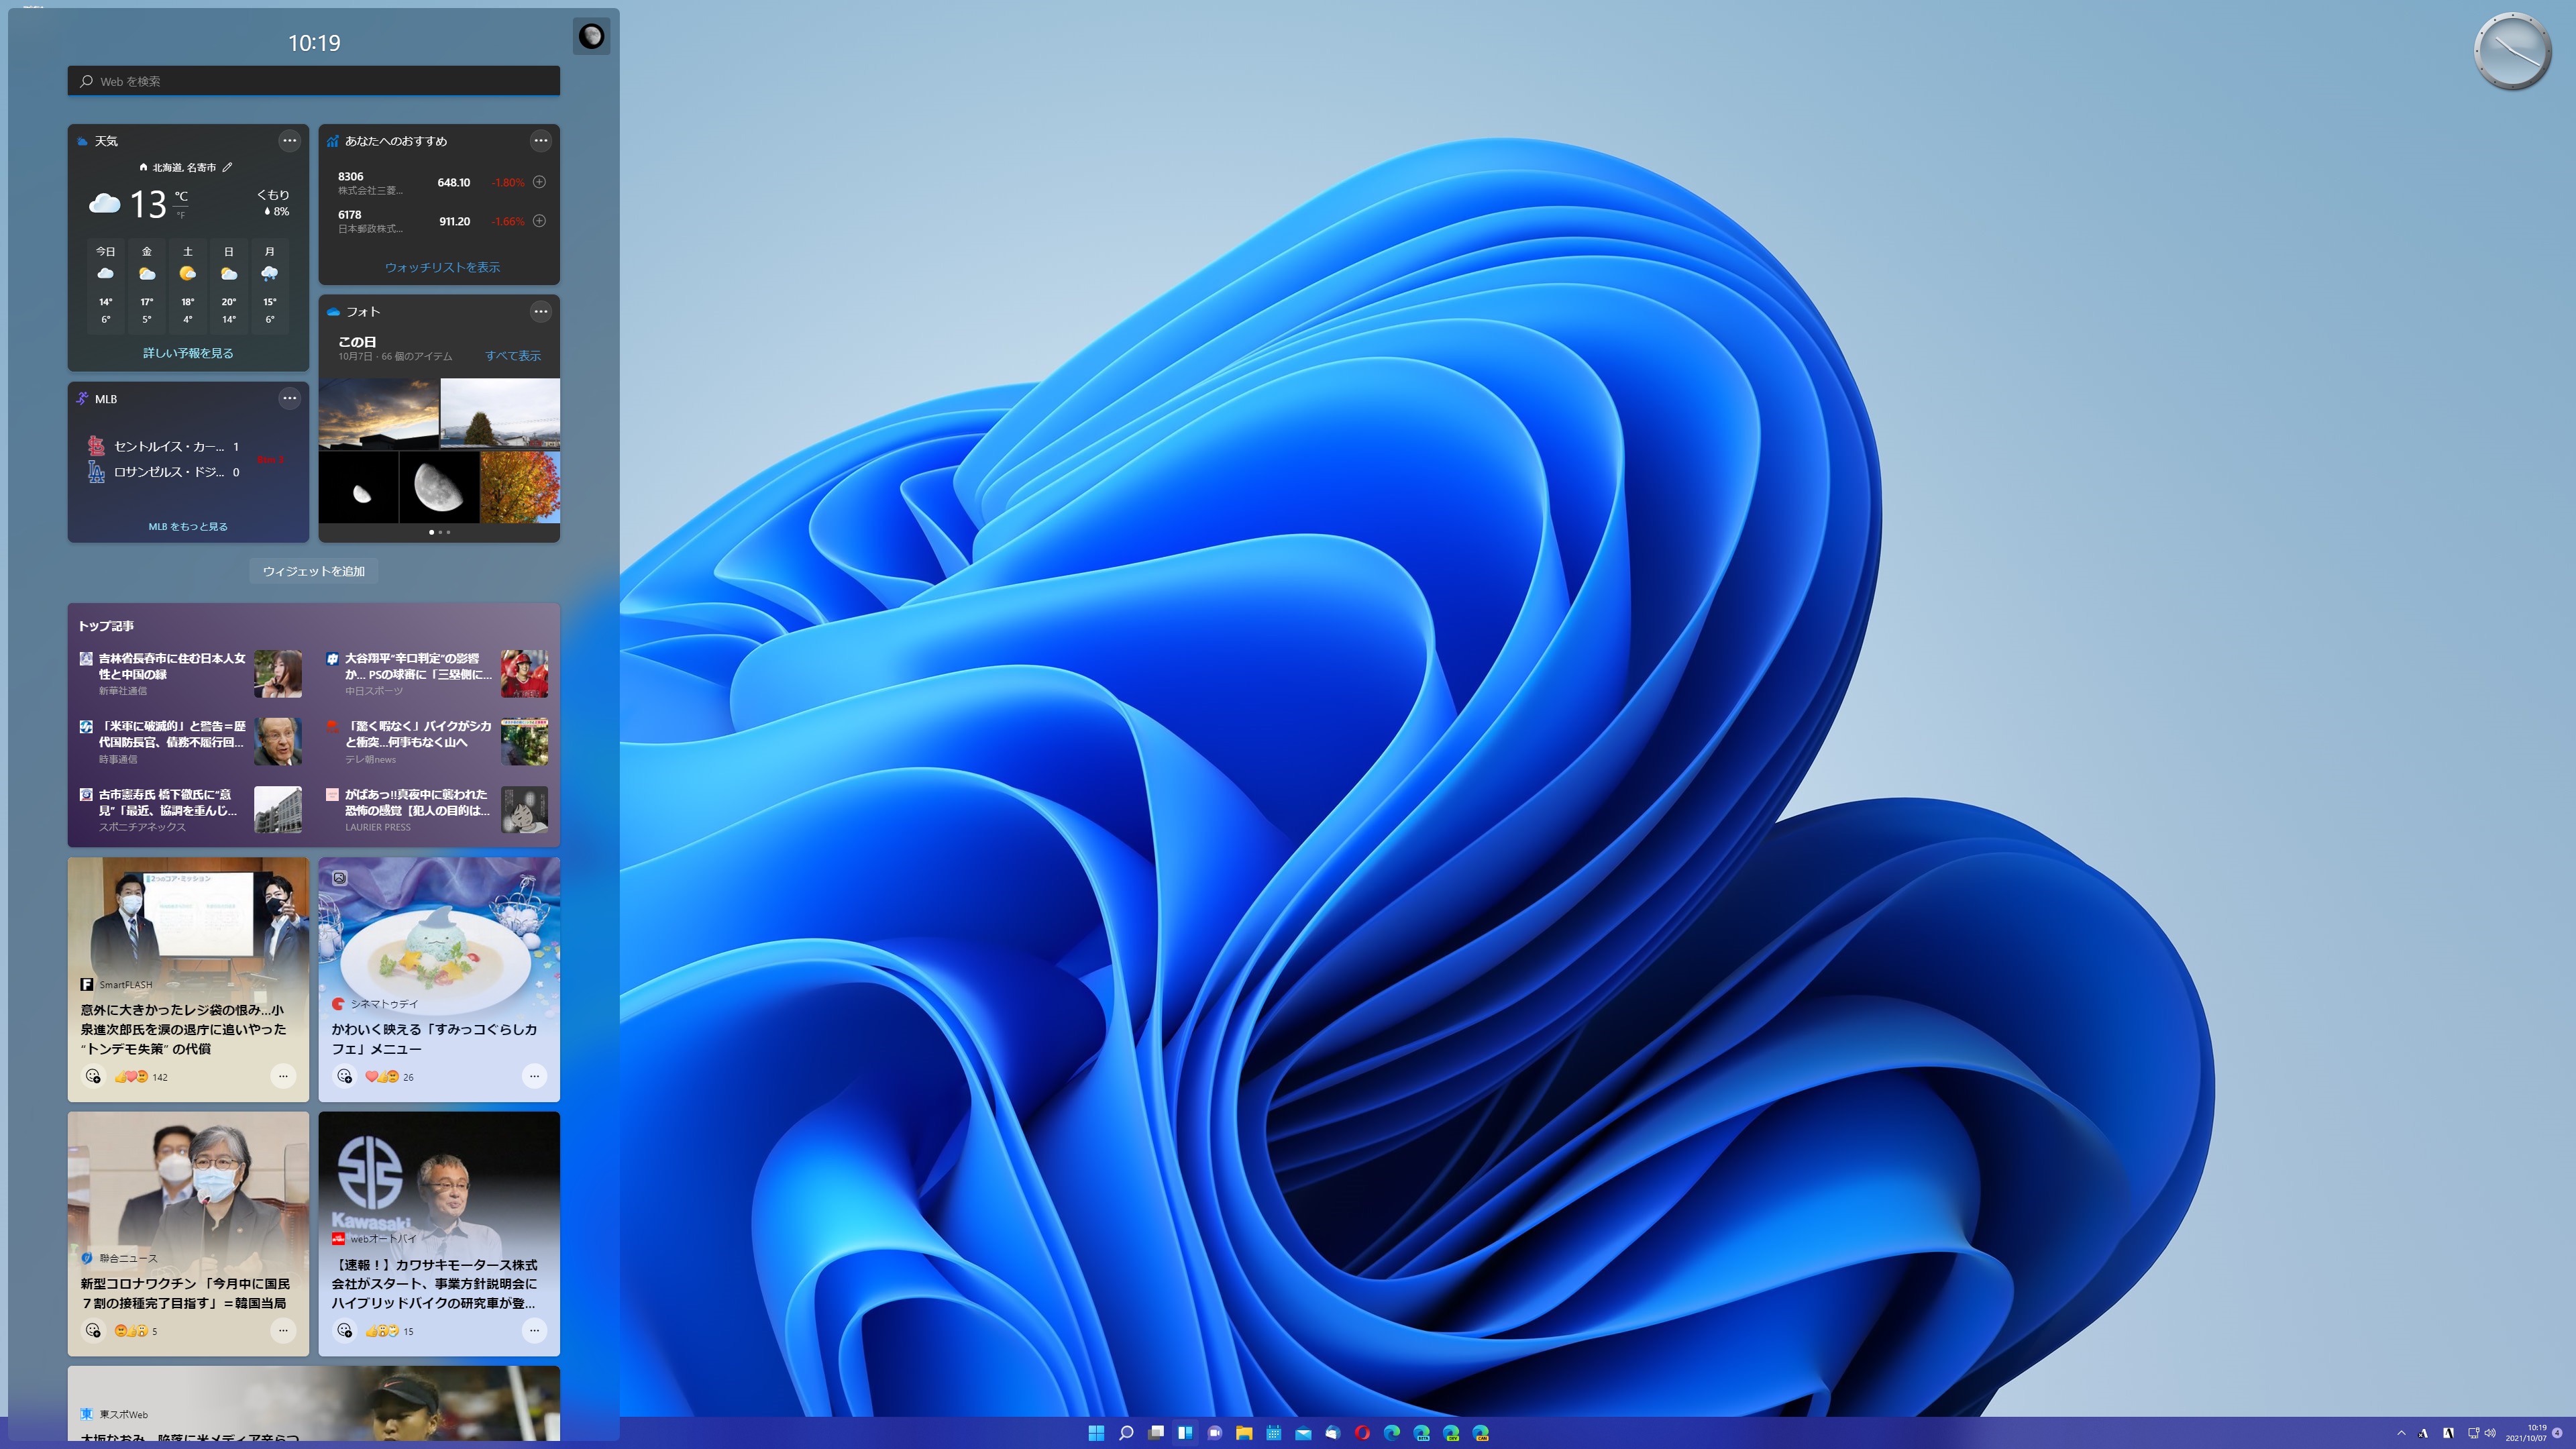Open the Windows Start menu
The width and height of the screenshot is (2576, 1449).
pos(1096,1433)
